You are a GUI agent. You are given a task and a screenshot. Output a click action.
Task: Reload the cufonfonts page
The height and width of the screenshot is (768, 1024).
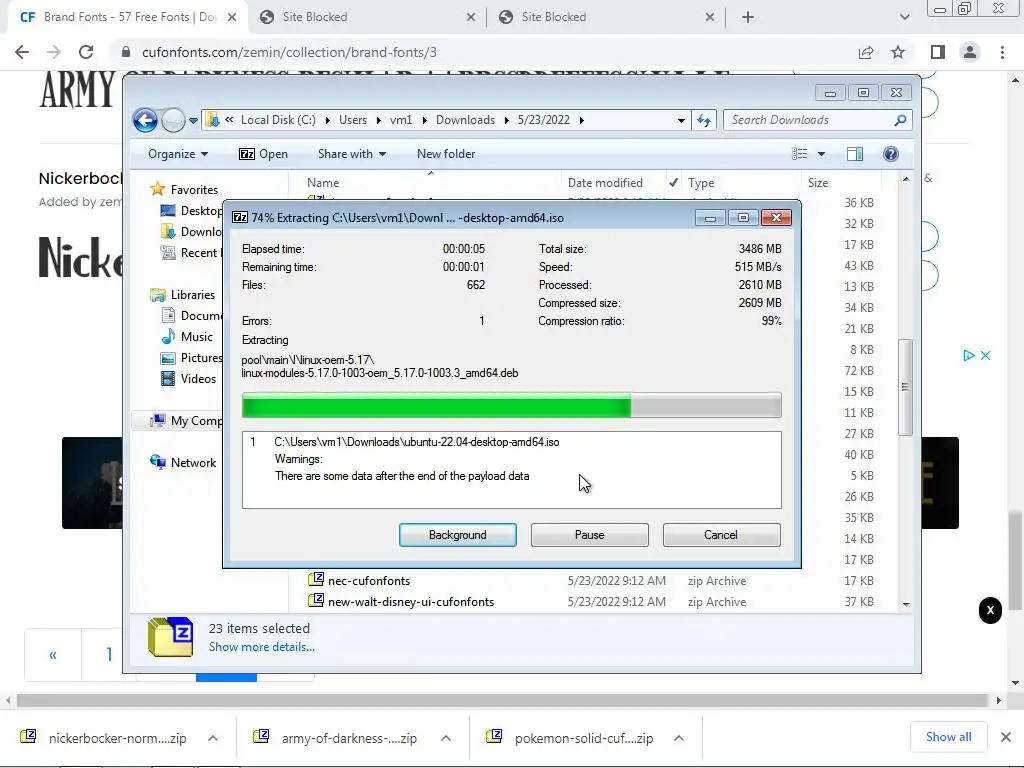point(86,52)
